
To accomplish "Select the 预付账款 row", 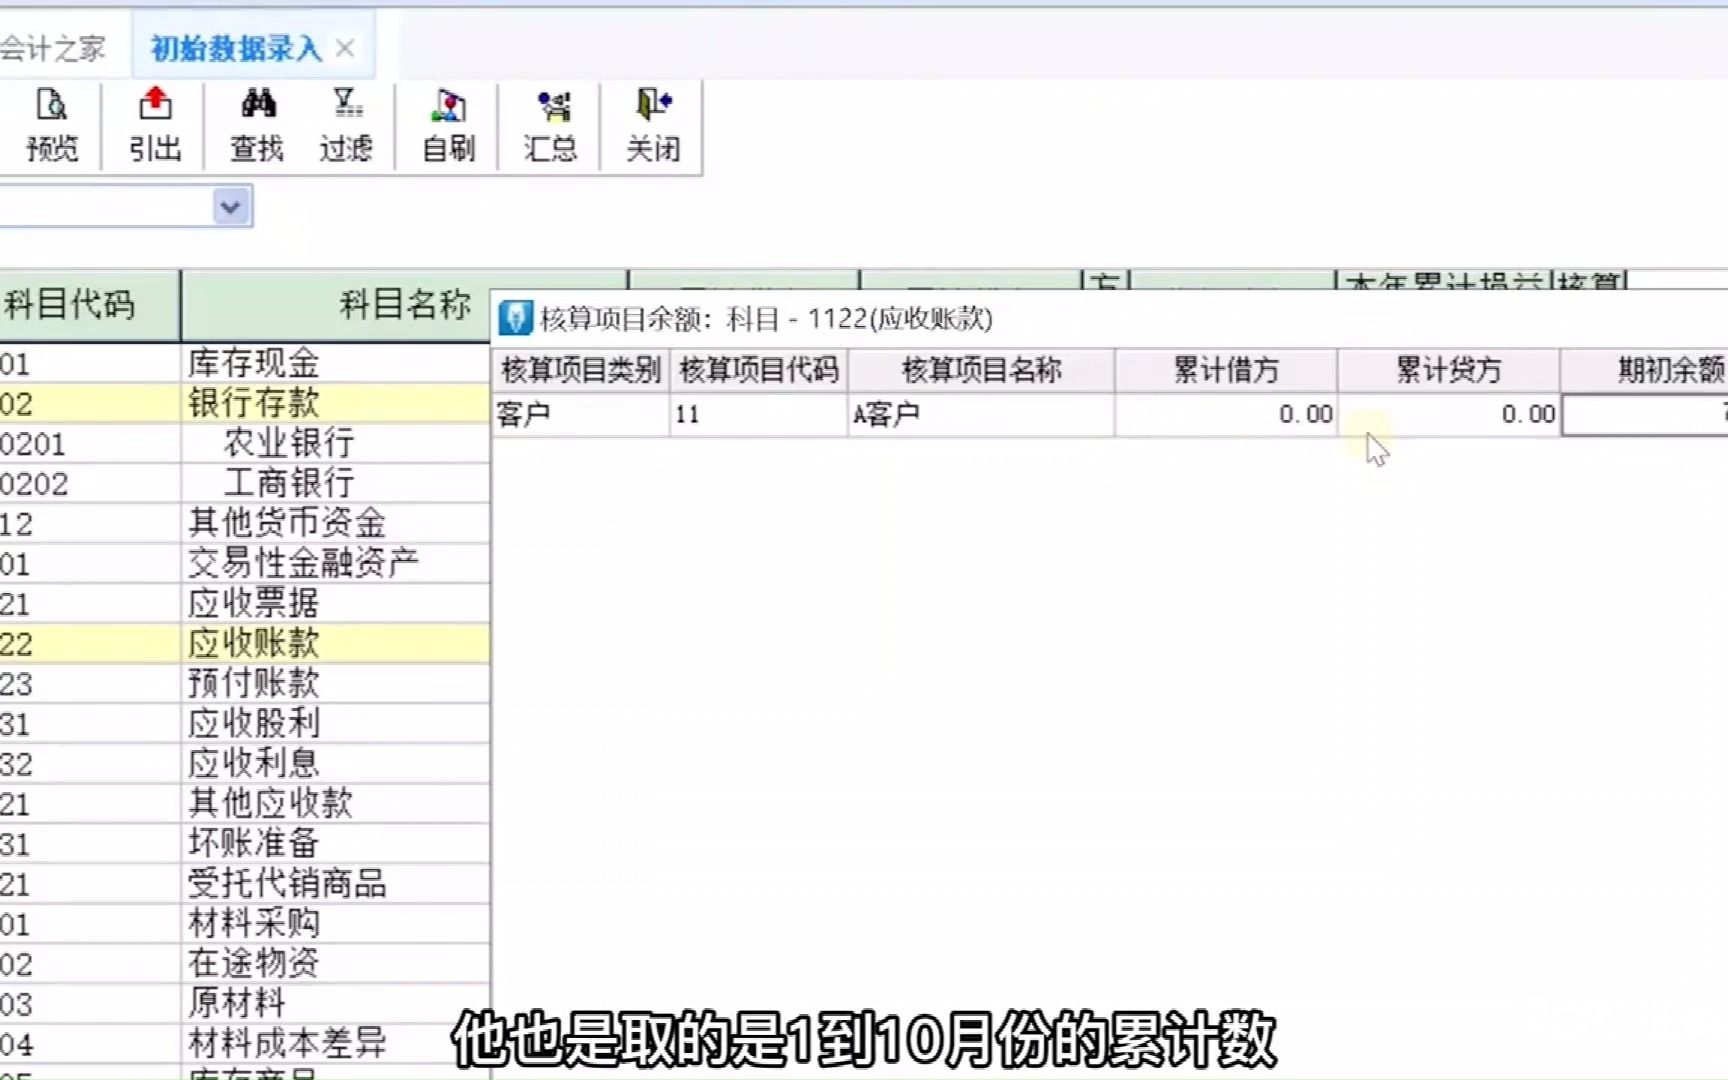I will pos(245,683).
